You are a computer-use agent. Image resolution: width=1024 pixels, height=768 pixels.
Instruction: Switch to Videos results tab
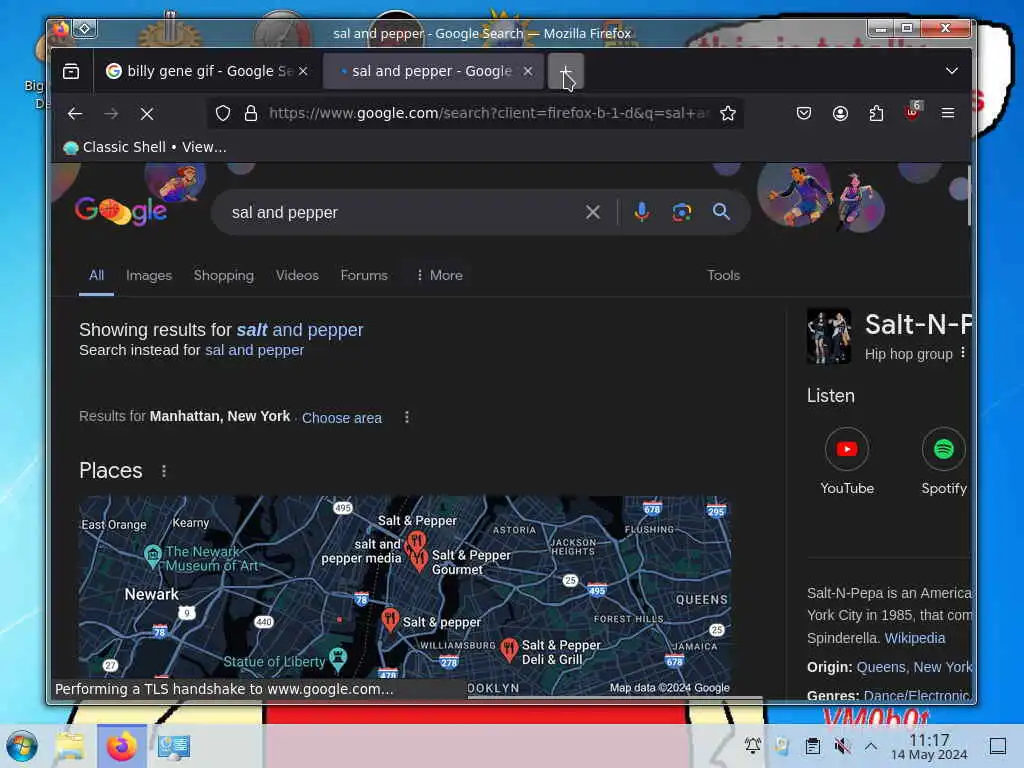[x=297, y=276]
